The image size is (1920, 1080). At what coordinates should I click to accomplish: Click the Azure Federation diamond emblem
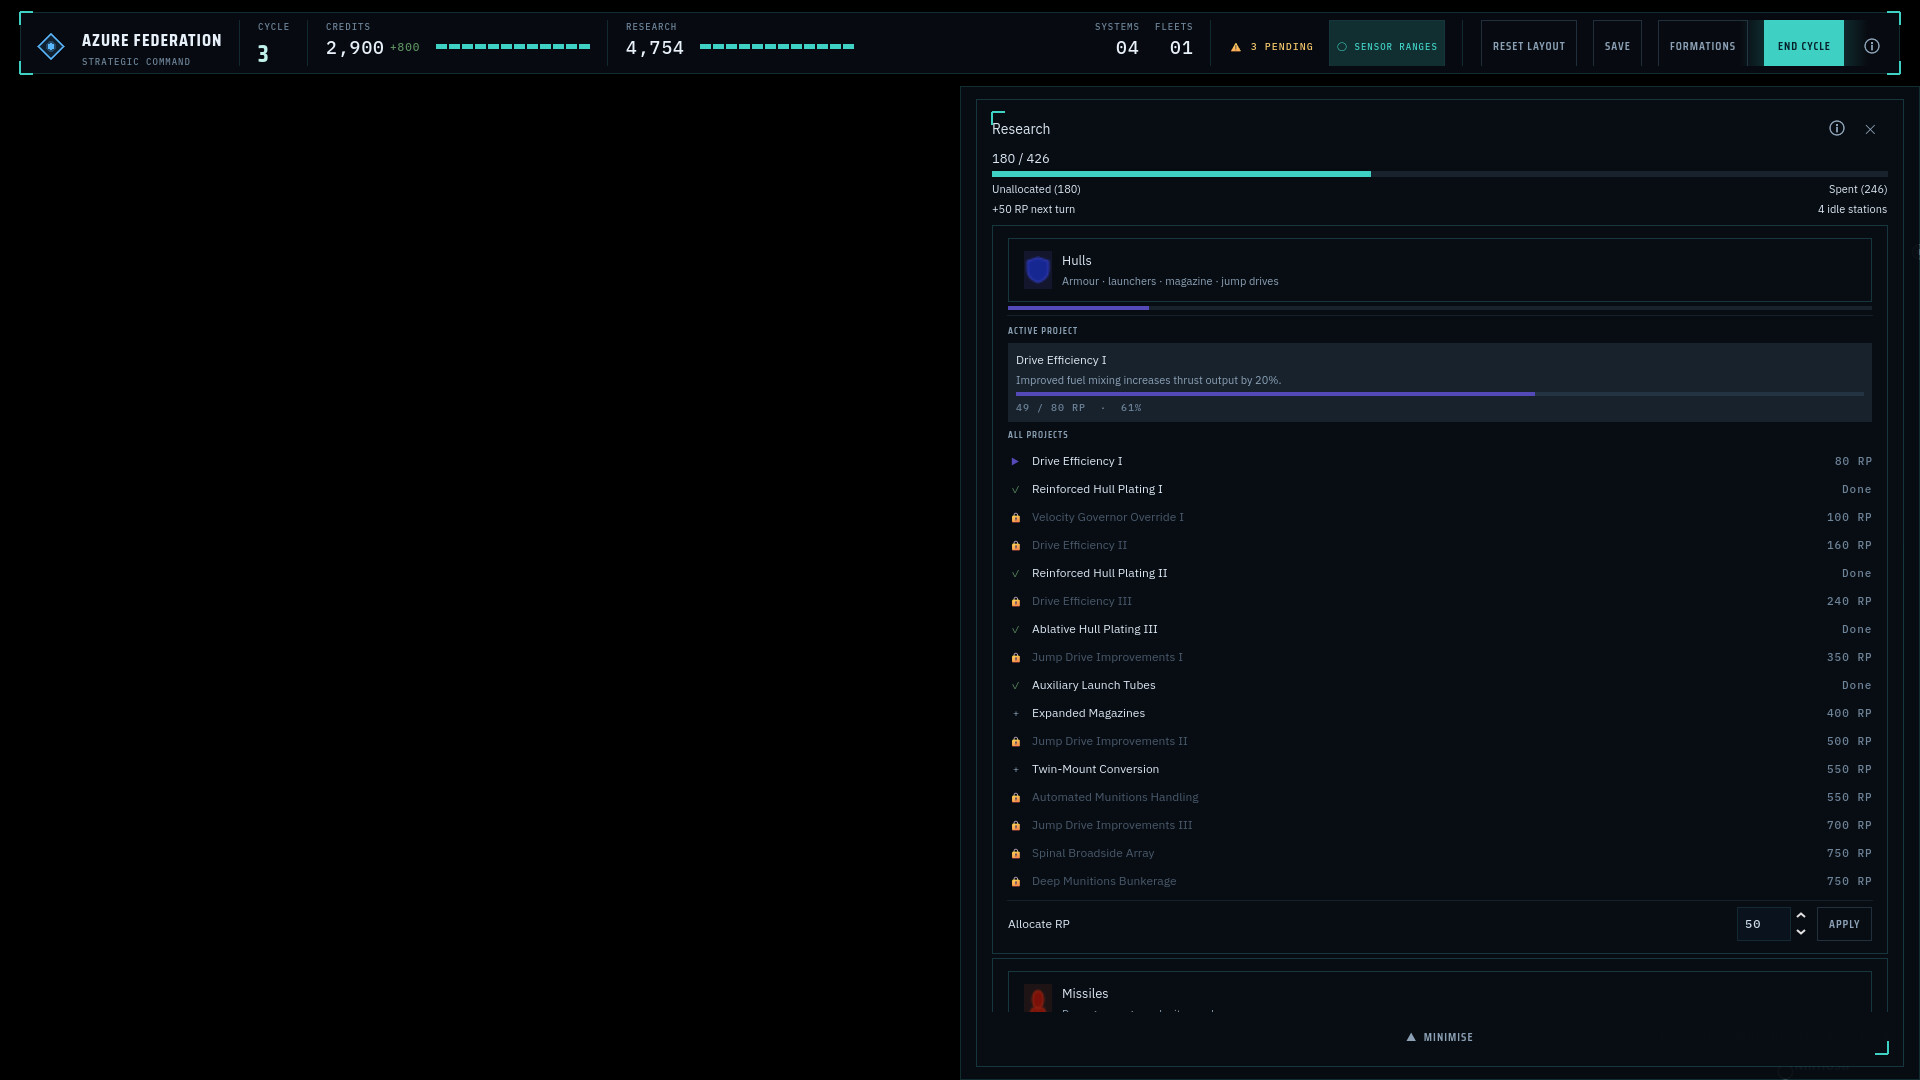tap(51, 46)
